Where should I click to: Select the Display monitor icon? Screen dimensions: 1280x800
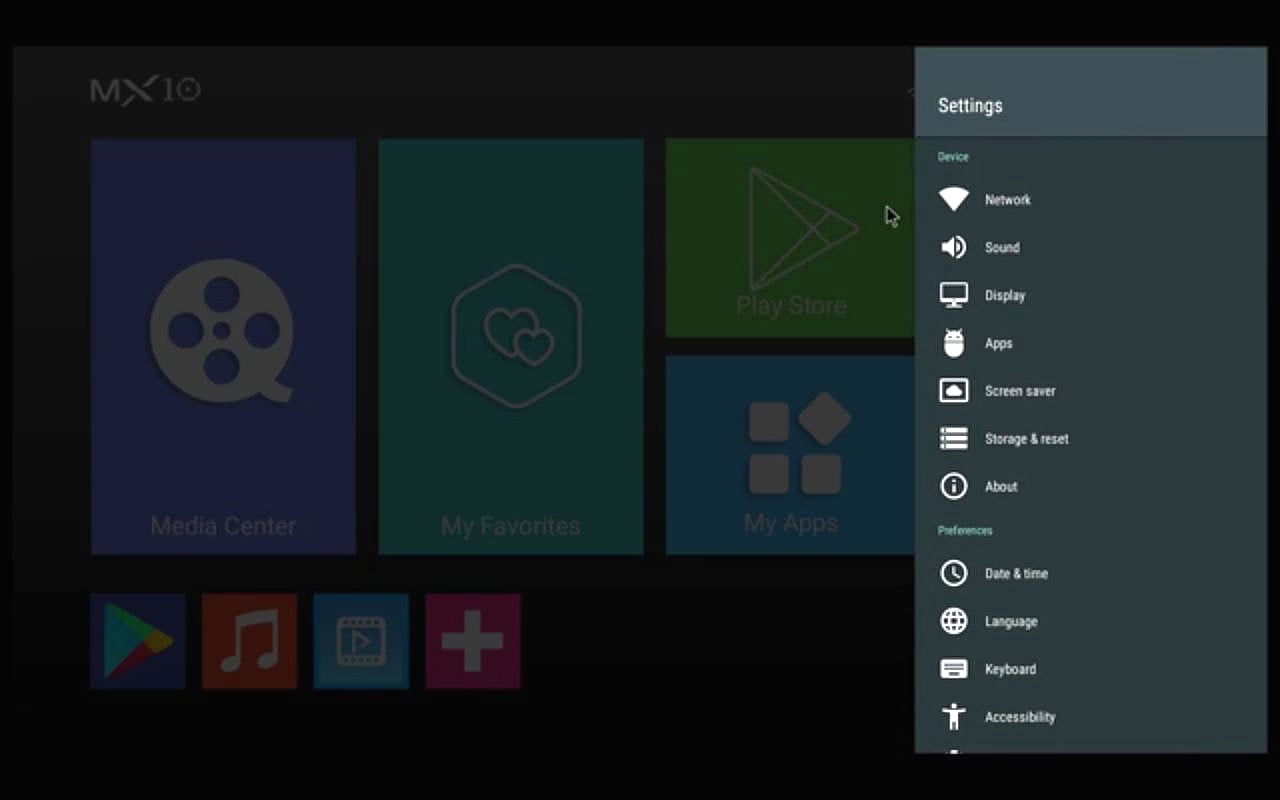(x=954, y=295)
